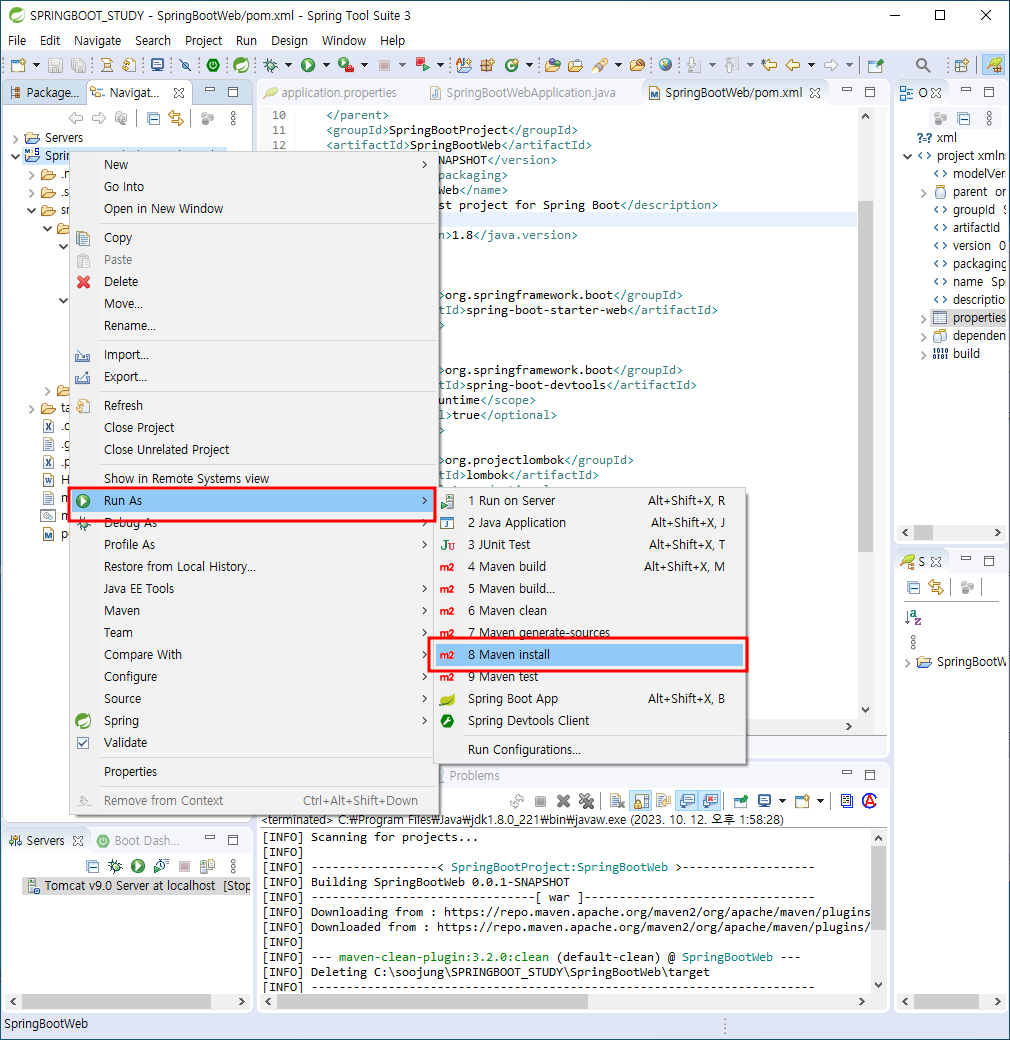The width and height of the screenshot is (1010, 1040).
Task: Click Refresh in the context menu
Action: pyautogui.click(x=254, y=406)
